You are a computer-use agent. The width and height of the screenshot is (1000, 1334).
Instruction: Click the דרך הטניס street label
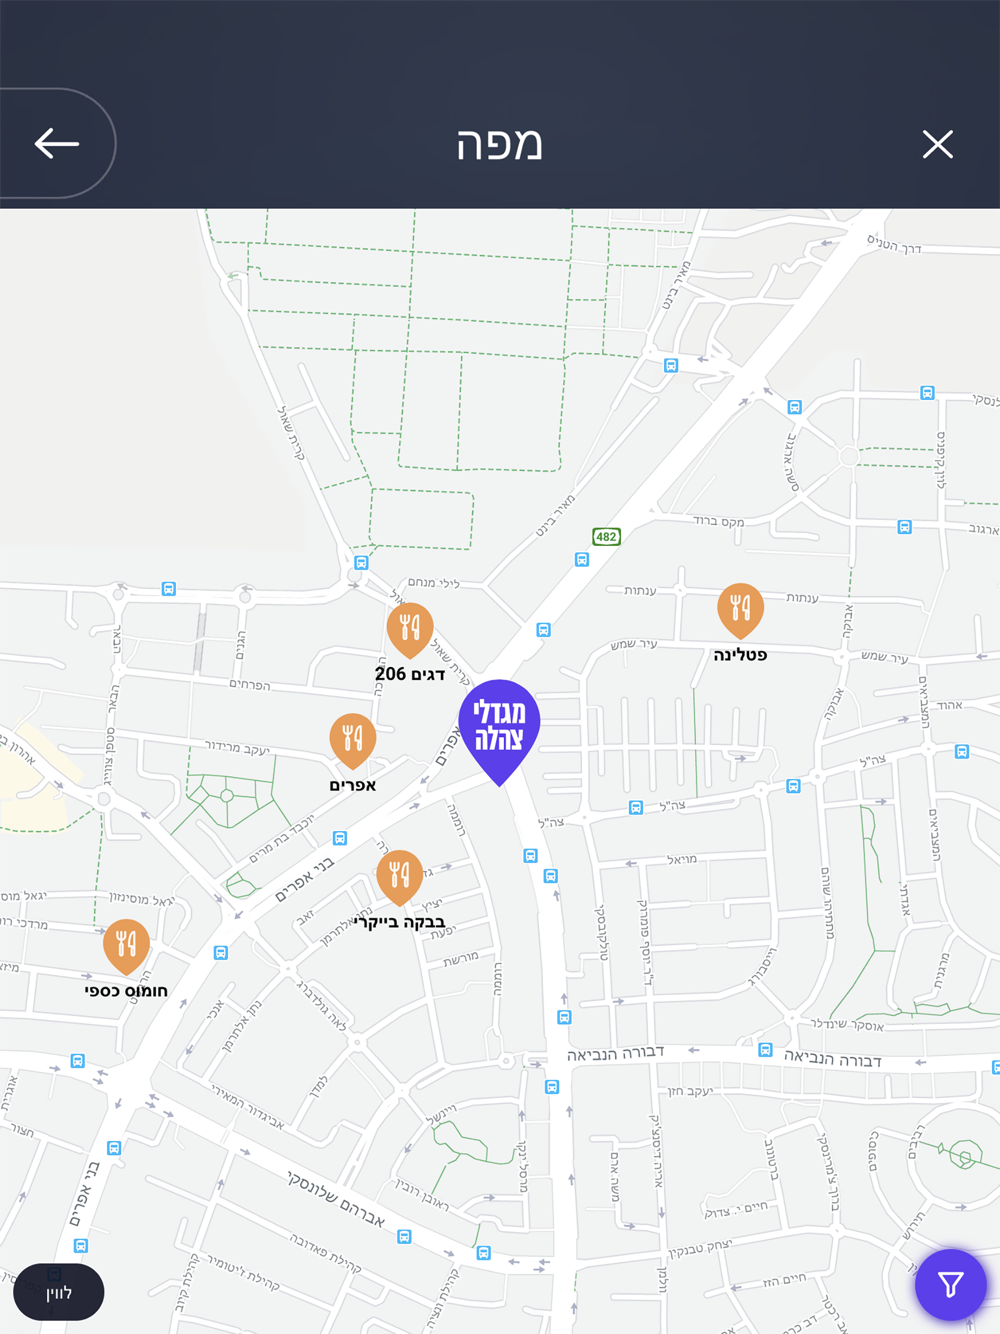pos(894,244)
